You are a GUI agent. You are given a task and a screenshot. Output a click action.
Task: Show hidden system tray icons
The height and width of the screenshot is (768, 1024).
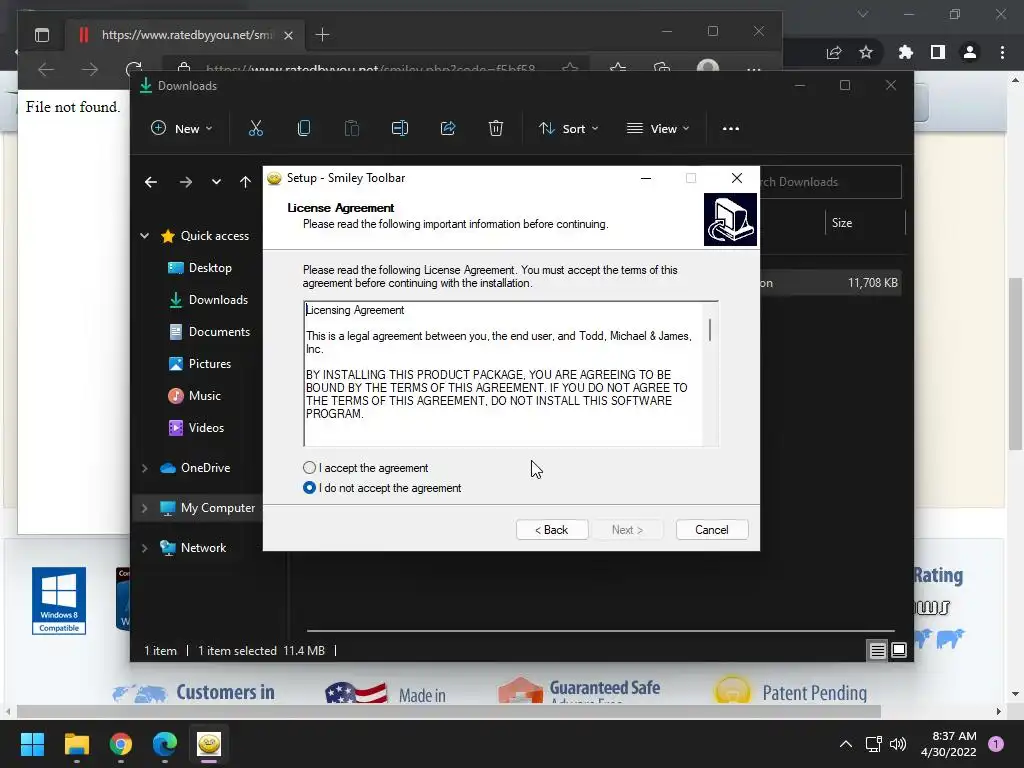[x=846, y=744]
